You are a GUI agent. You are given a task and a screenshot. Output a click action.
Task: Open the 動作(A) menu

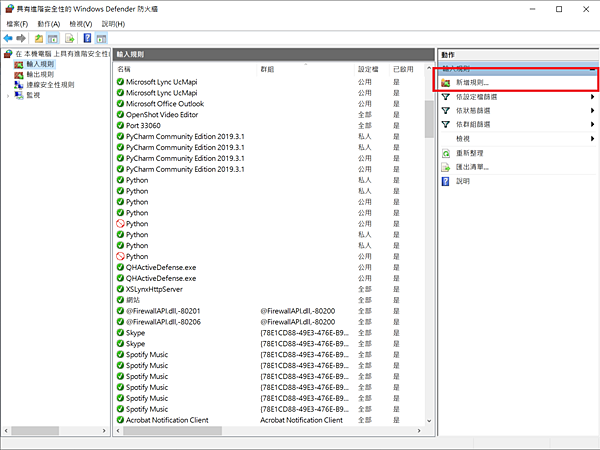(49, 24)
